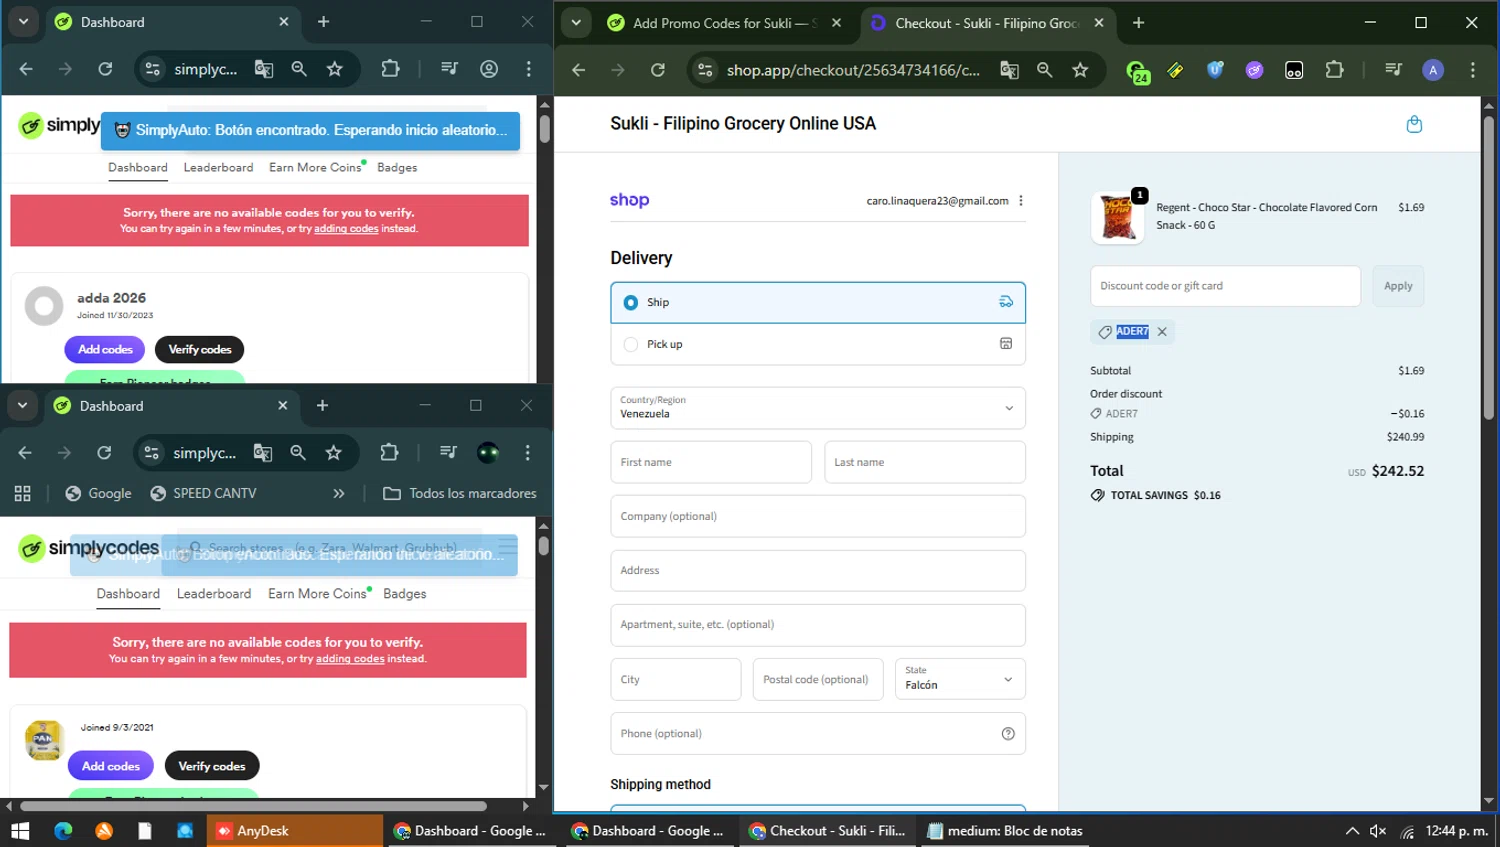Click horizontal scrollbar of bottom-left window
Image resolution: width=1500 pixels, height=847 pixels.
click(253, 806)
